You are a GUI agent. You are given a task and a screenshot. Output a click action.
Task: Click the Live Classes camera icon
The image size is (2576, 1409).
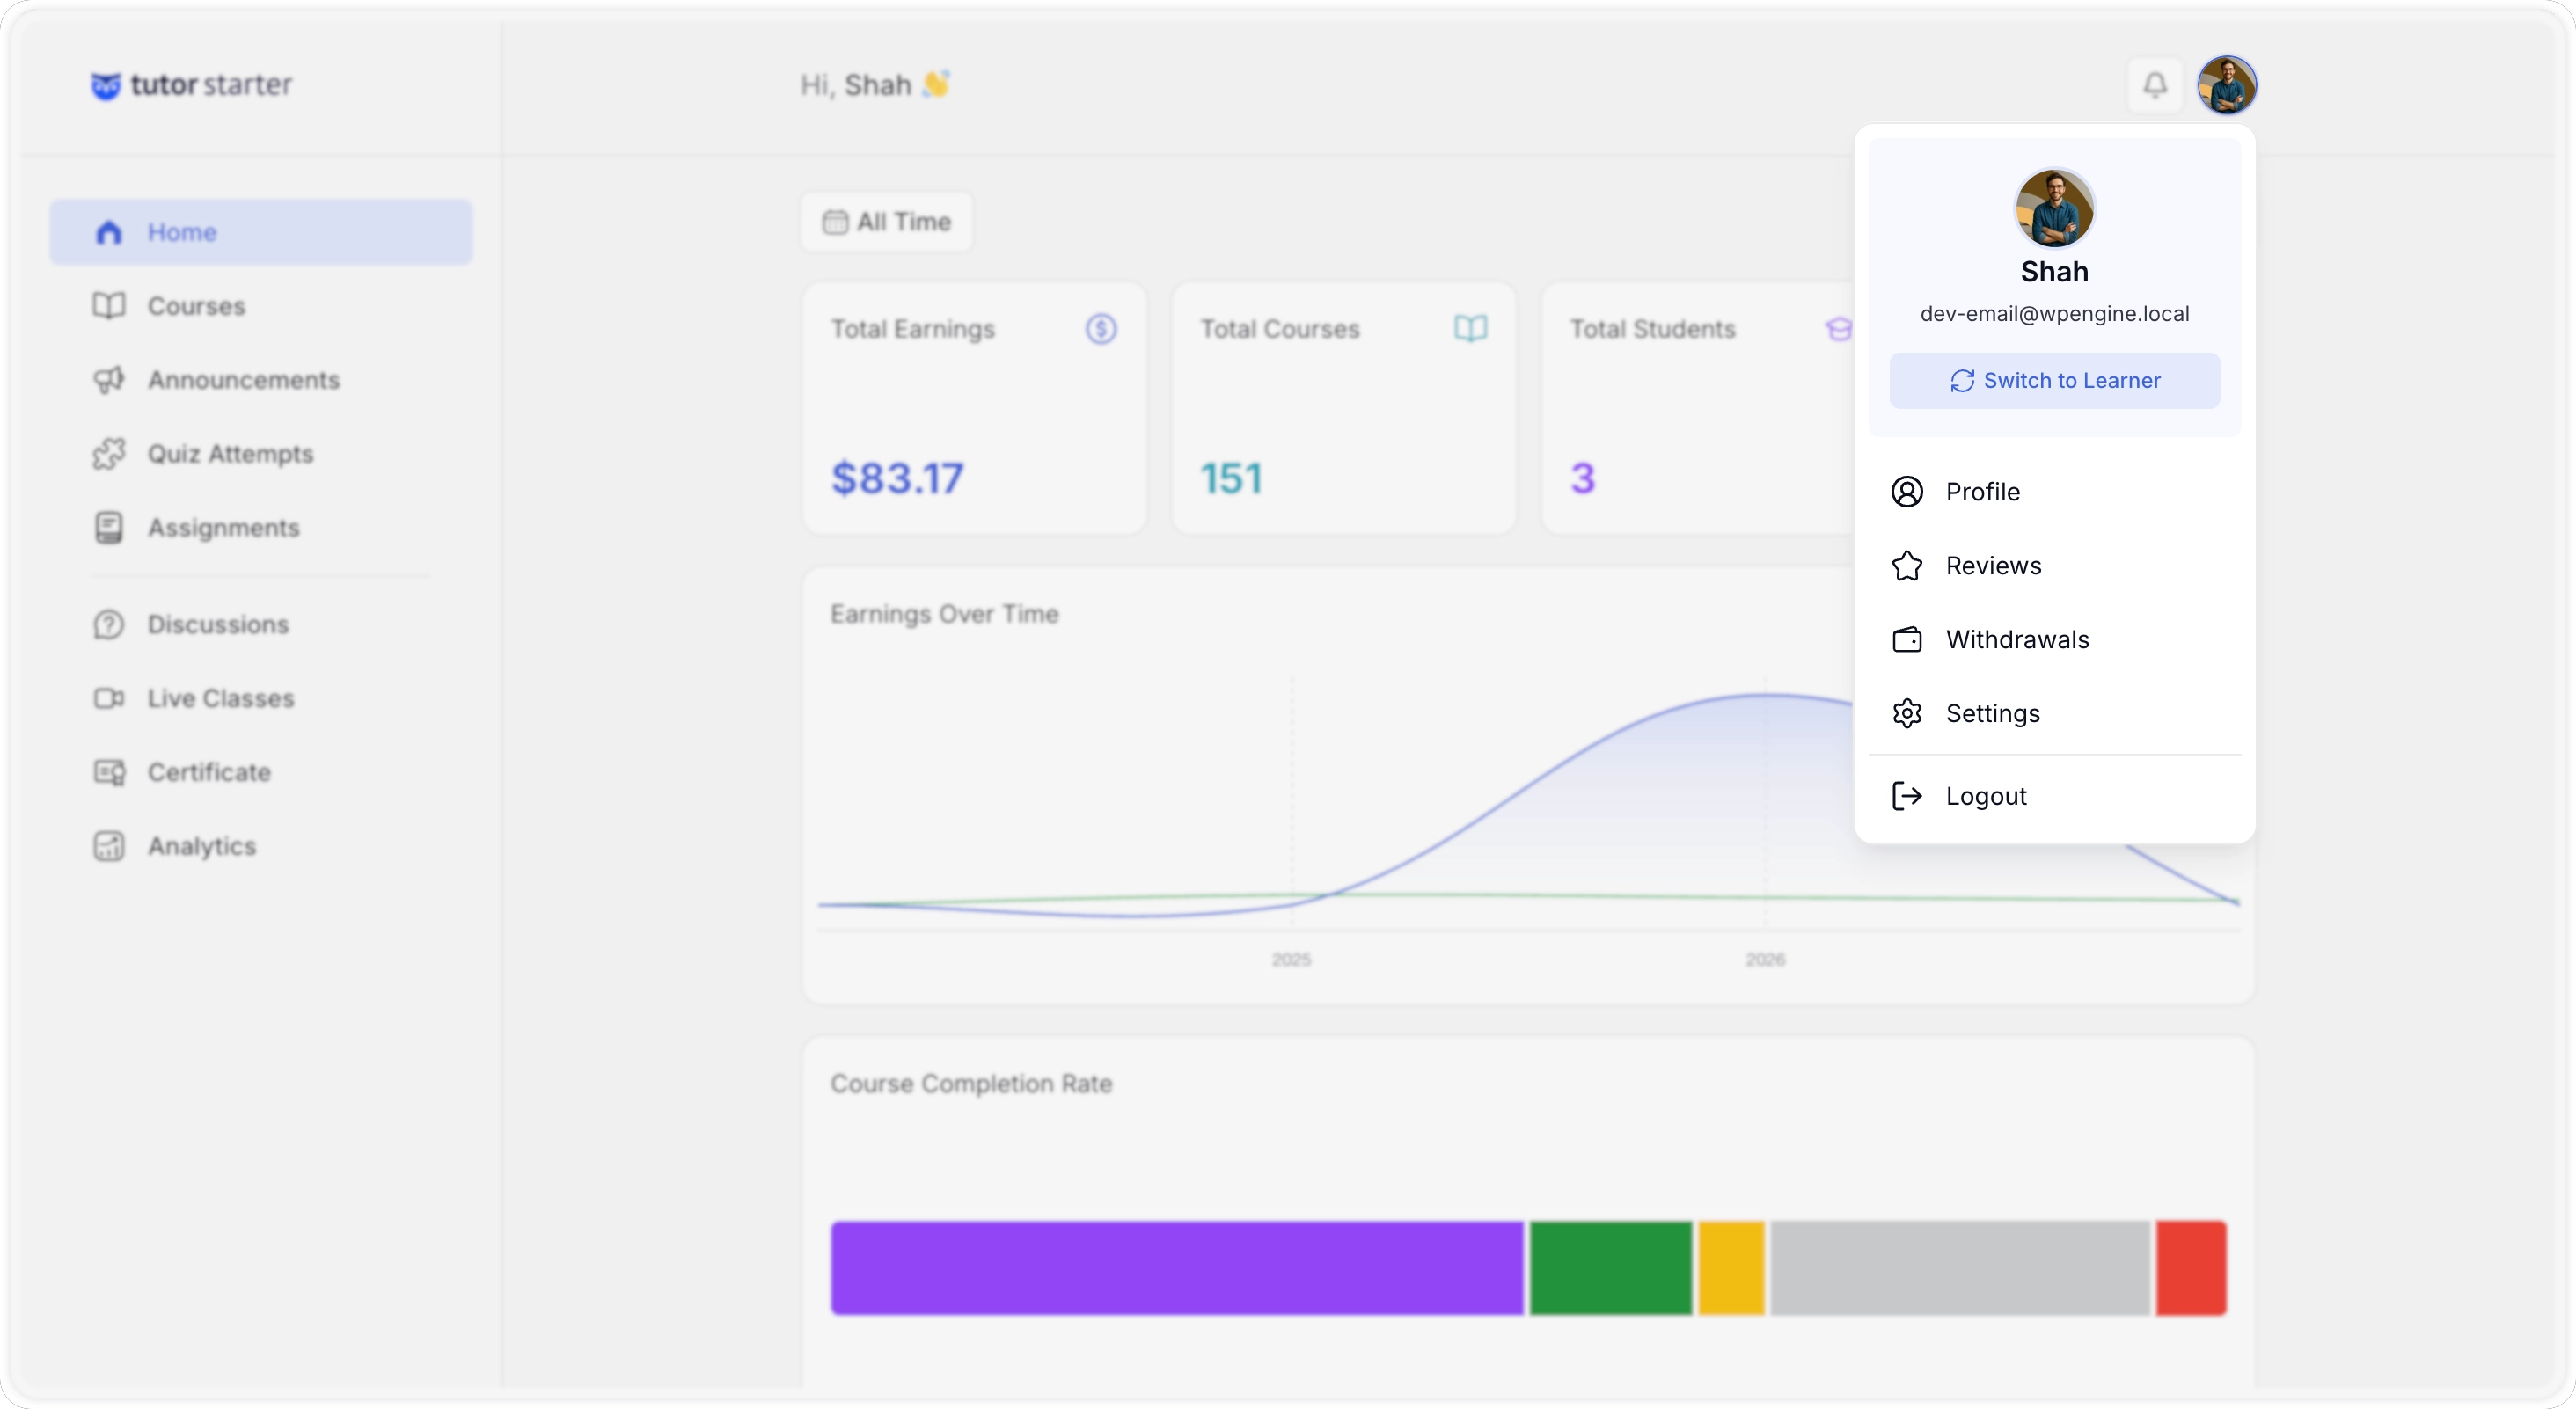tap(109, 698)
